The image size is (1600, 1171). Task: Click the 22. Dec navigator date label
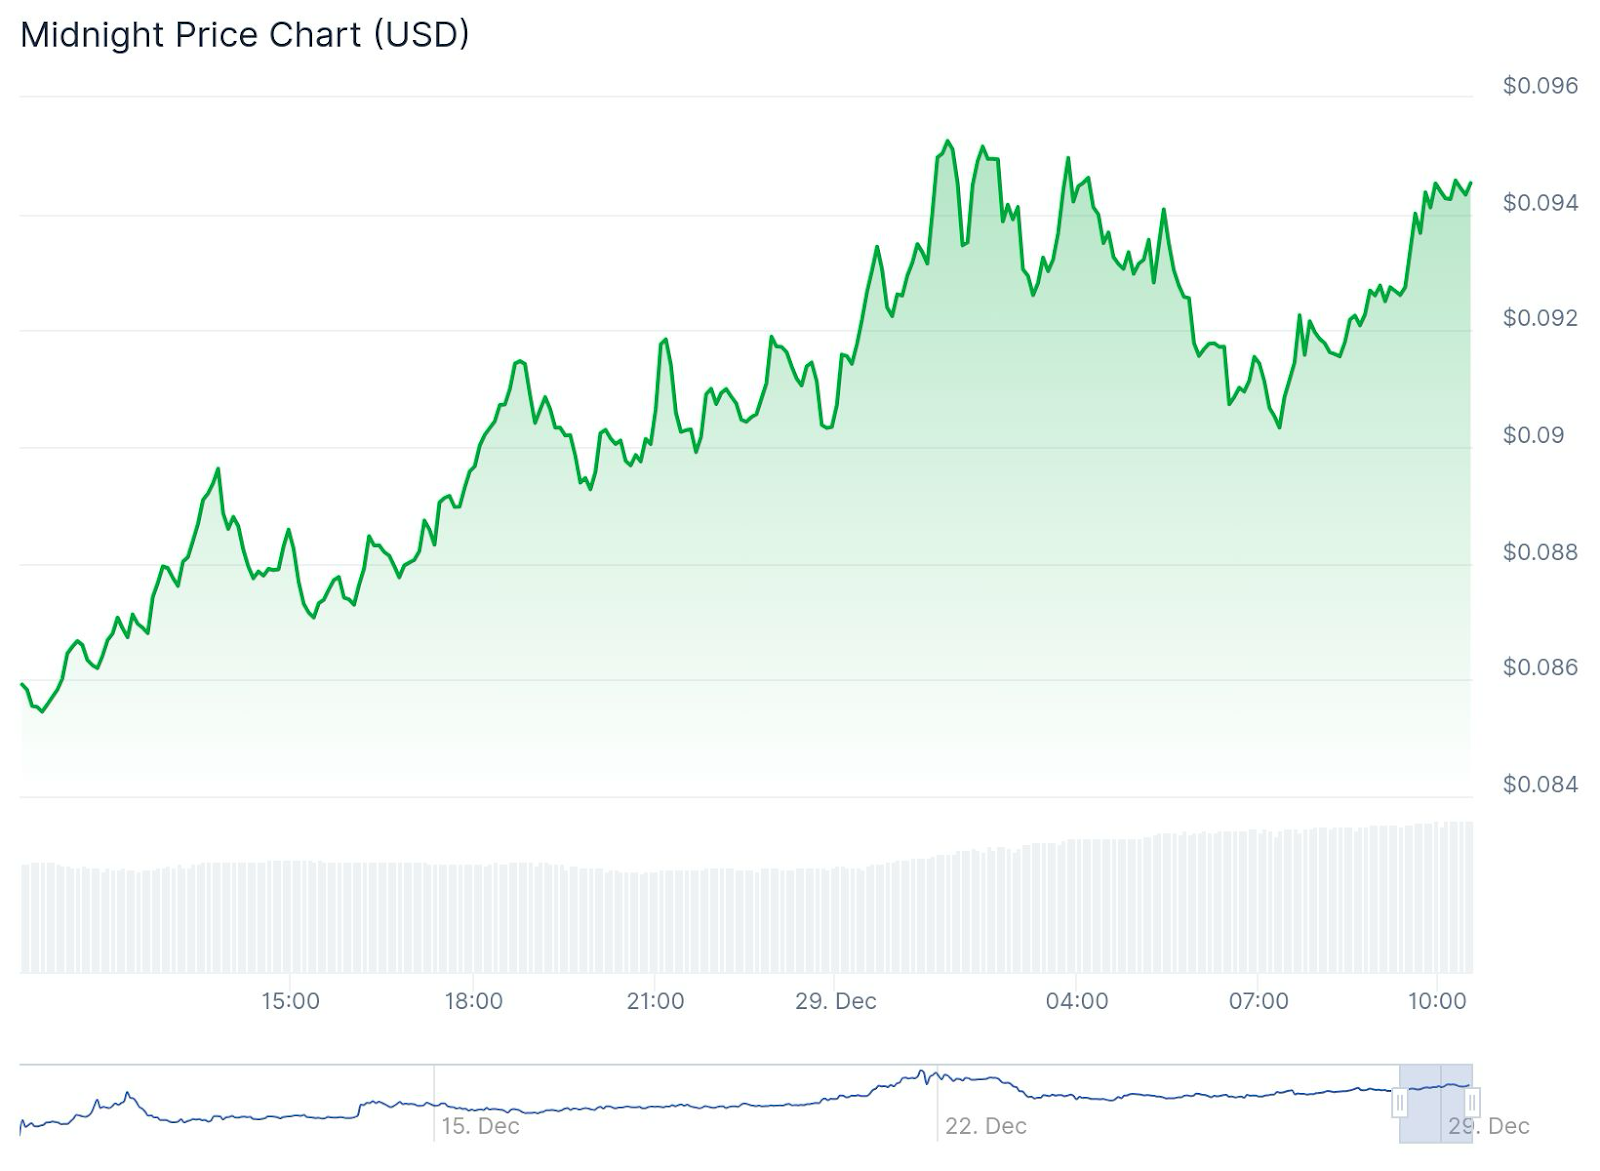(986, 1126)
